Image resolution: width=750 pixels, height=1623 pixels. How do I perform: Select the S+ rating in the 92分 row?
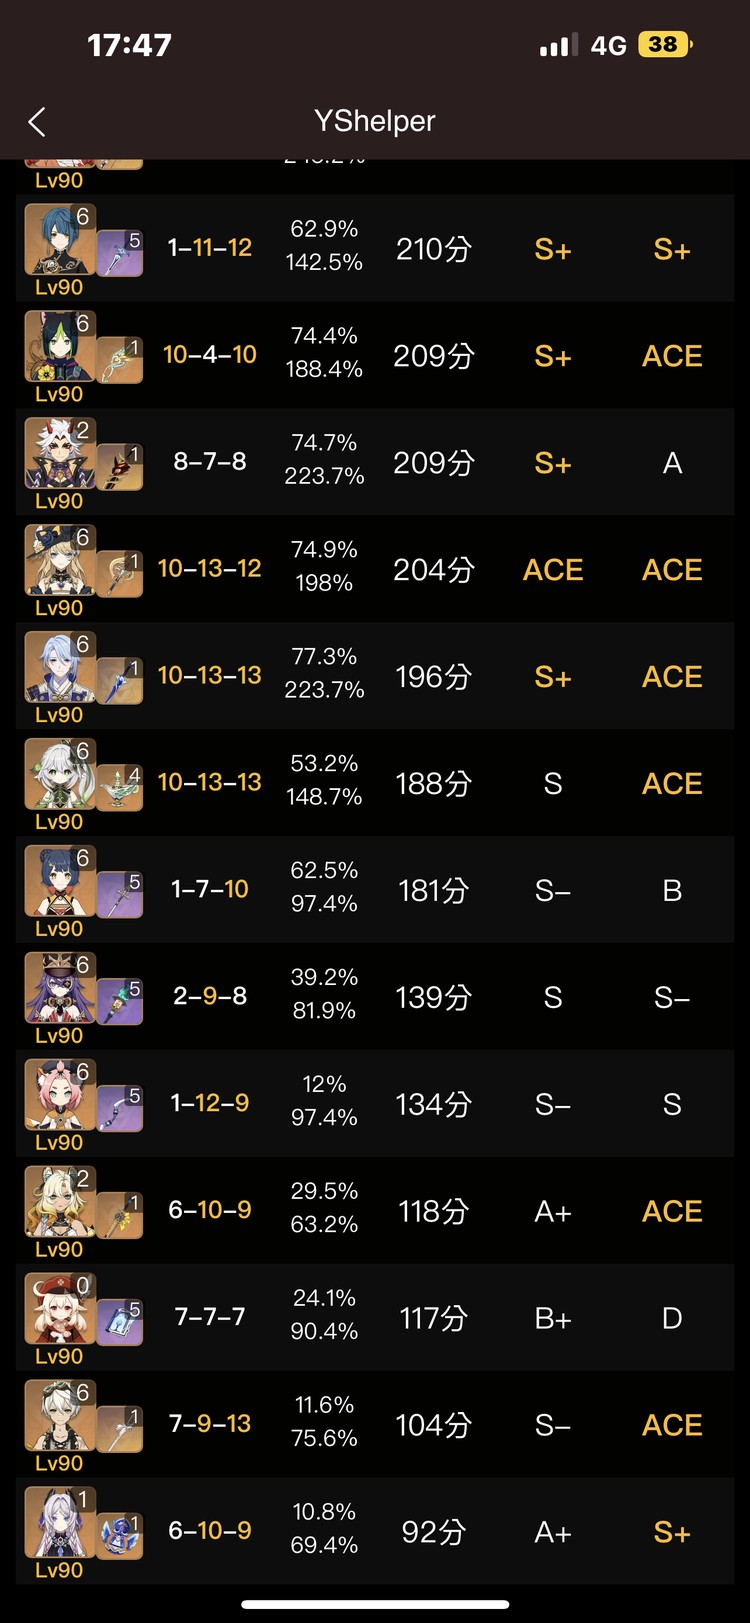pyautogui.click(x=672, y=1532)
